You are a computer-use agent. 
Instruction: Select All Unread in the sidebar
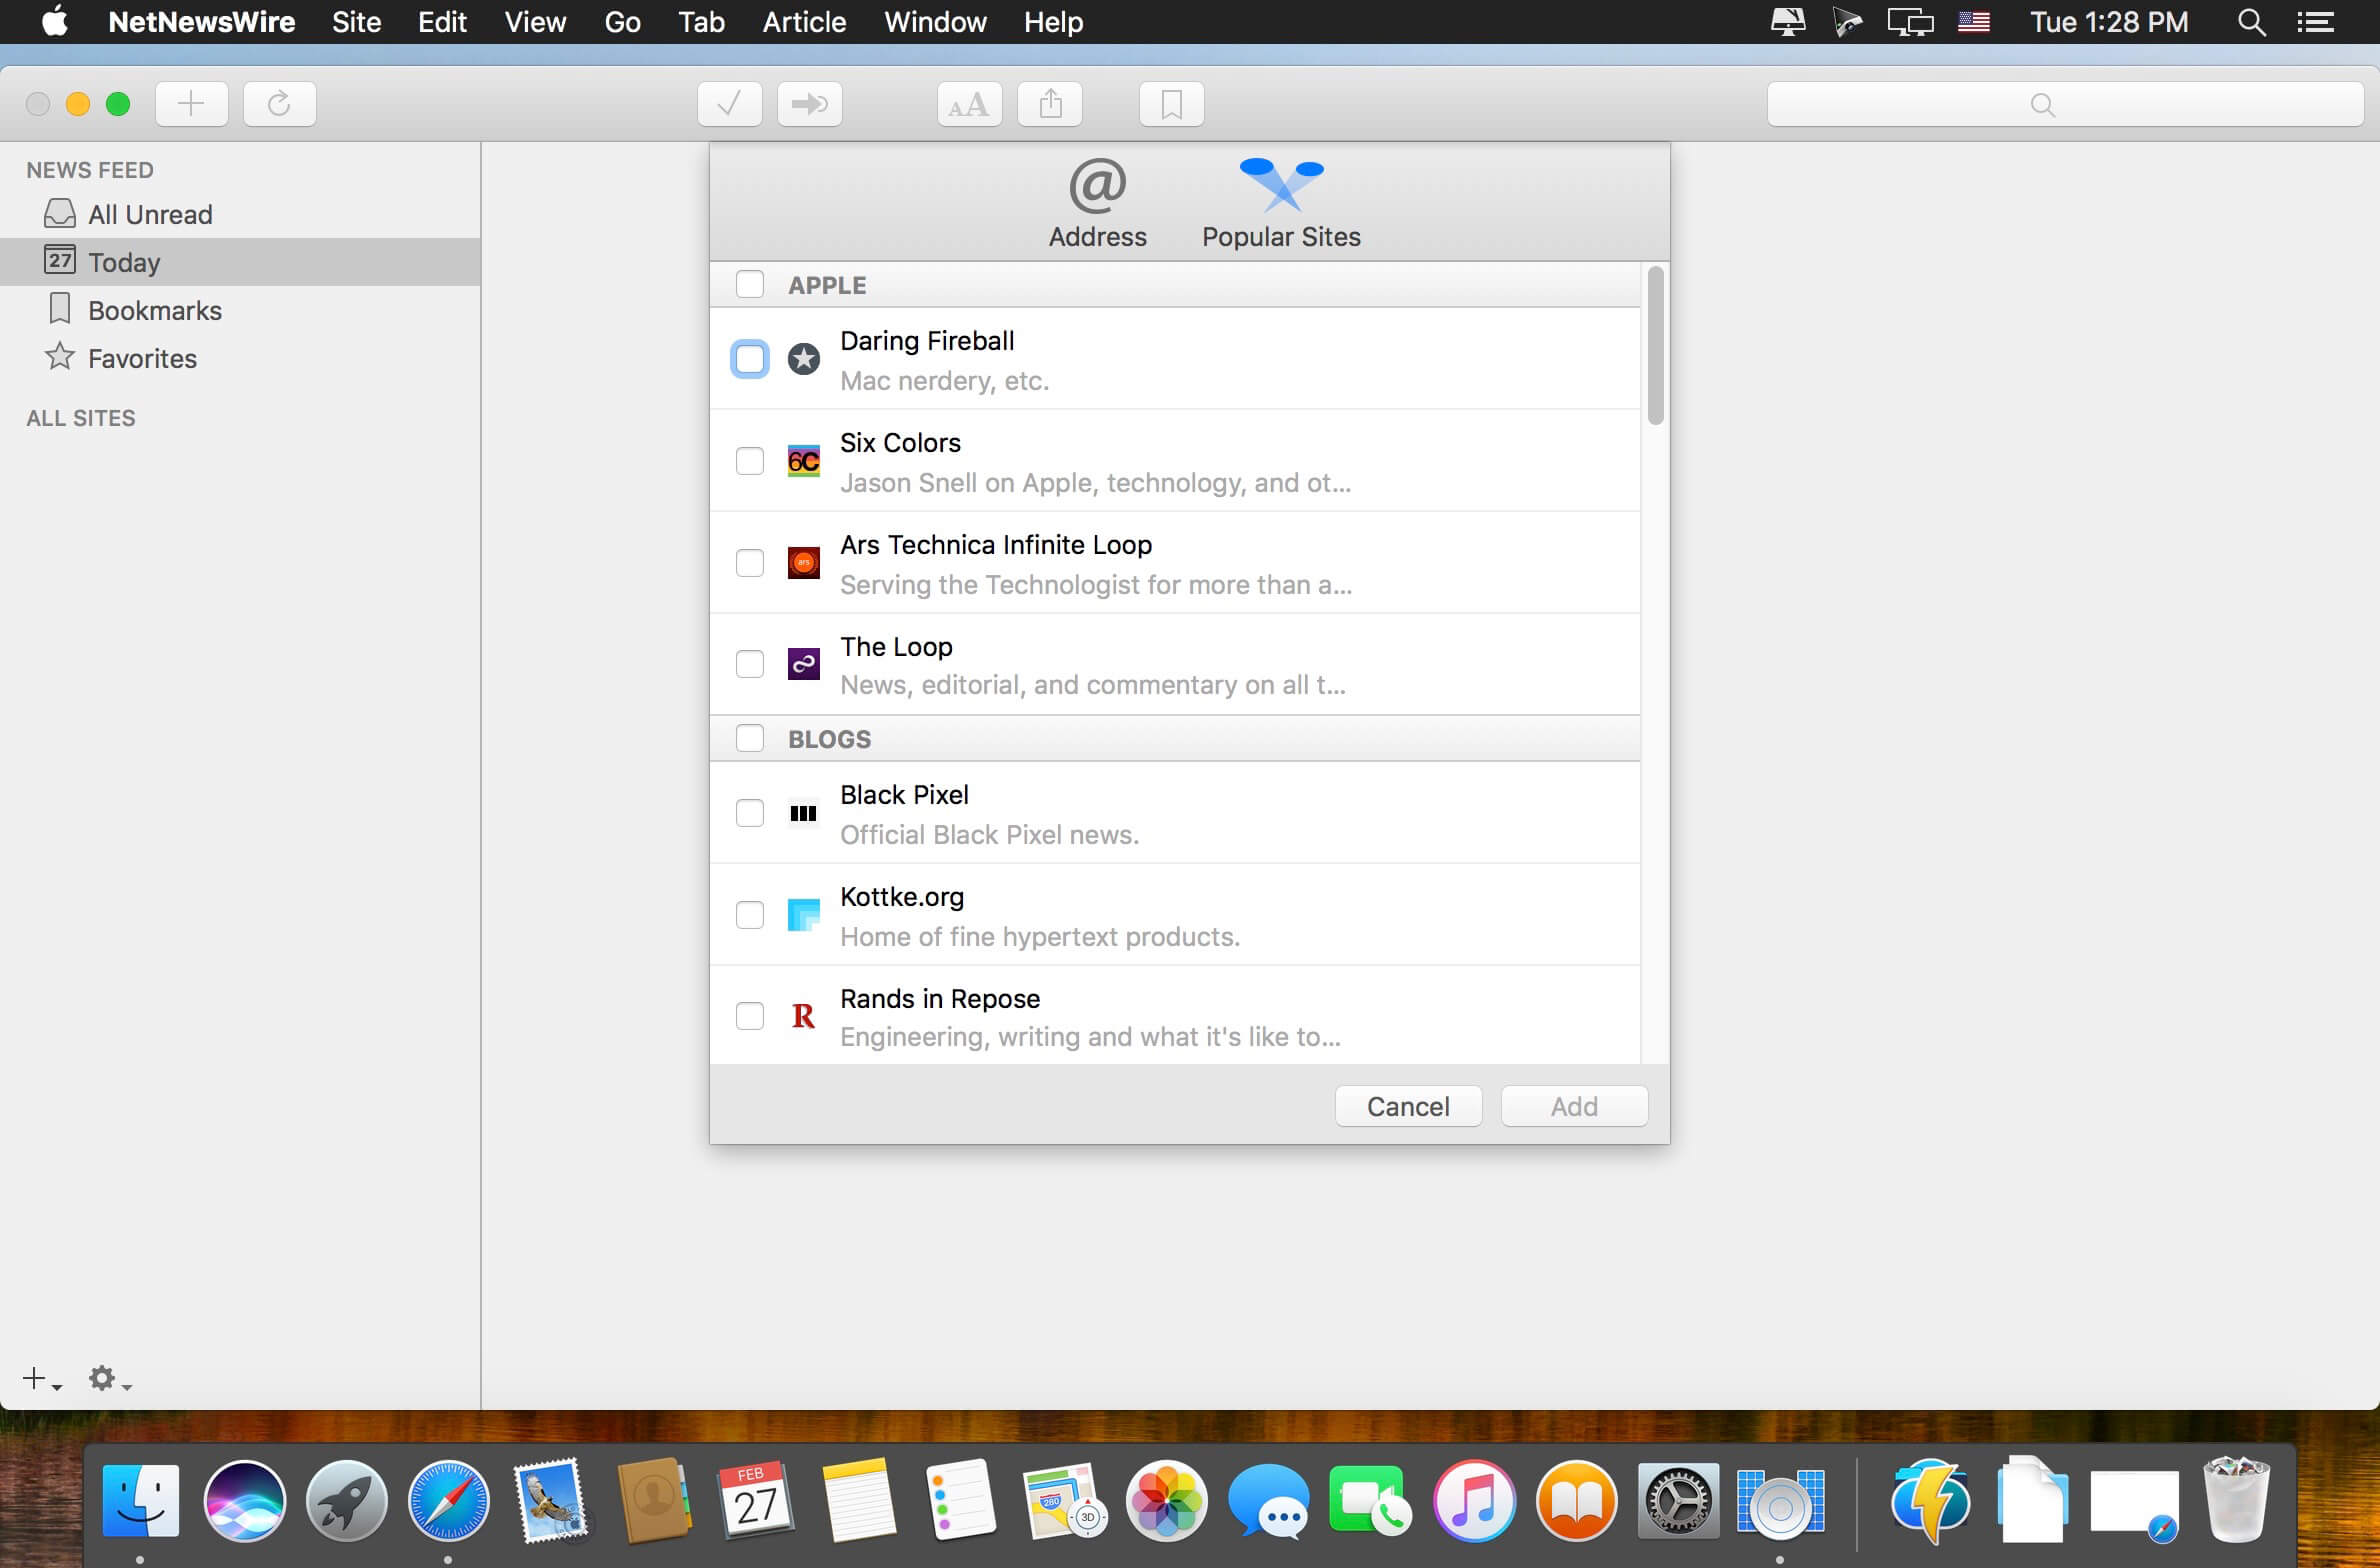pos(240,214)
